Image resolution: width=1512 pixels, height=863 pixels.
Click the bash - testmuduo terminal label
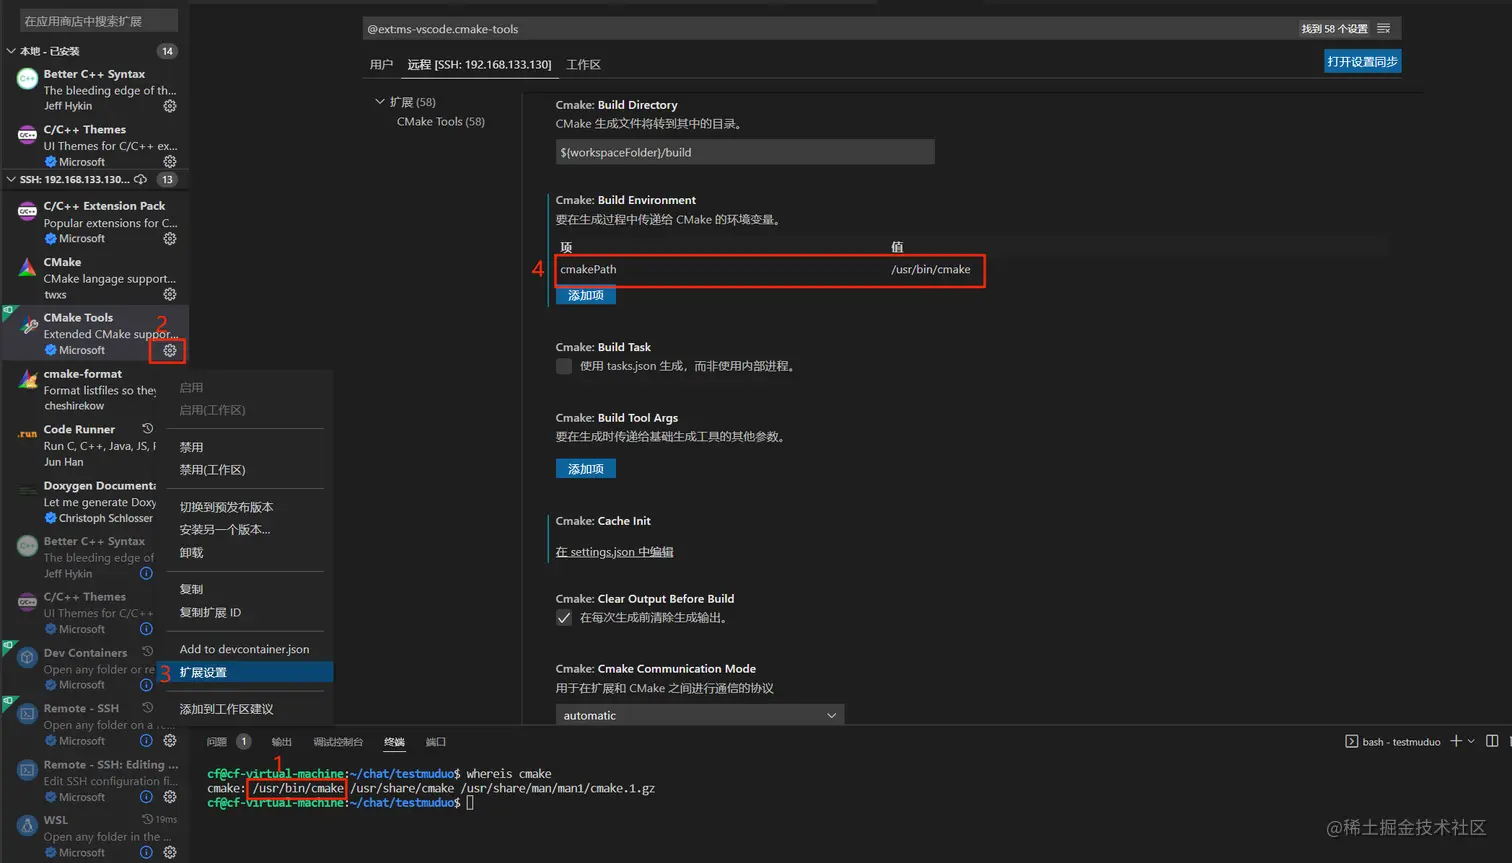(x=1401, y=742)
